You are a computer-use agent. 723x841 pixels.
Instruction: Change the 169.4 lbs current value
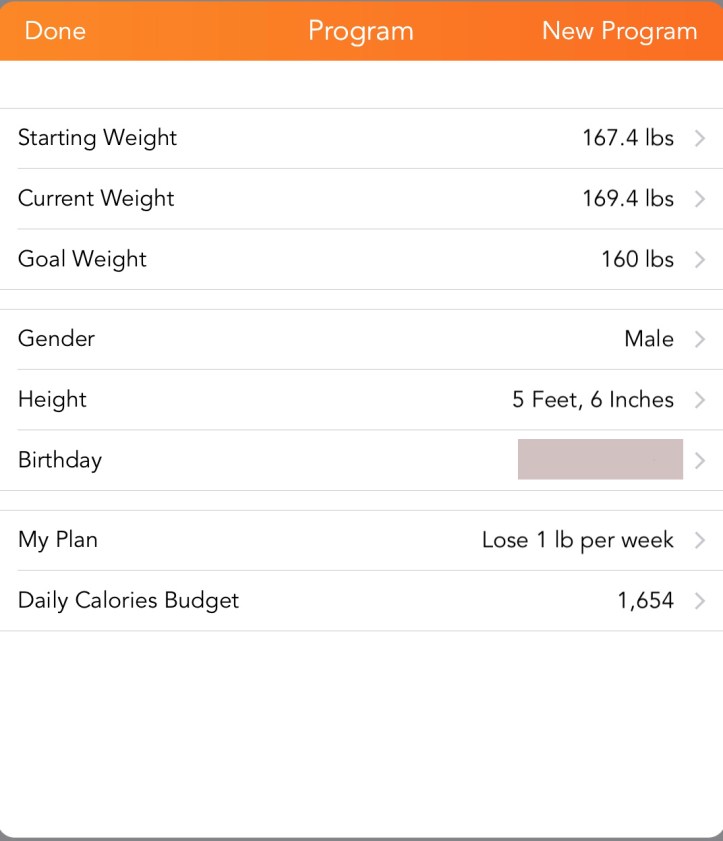coord(628,198)
